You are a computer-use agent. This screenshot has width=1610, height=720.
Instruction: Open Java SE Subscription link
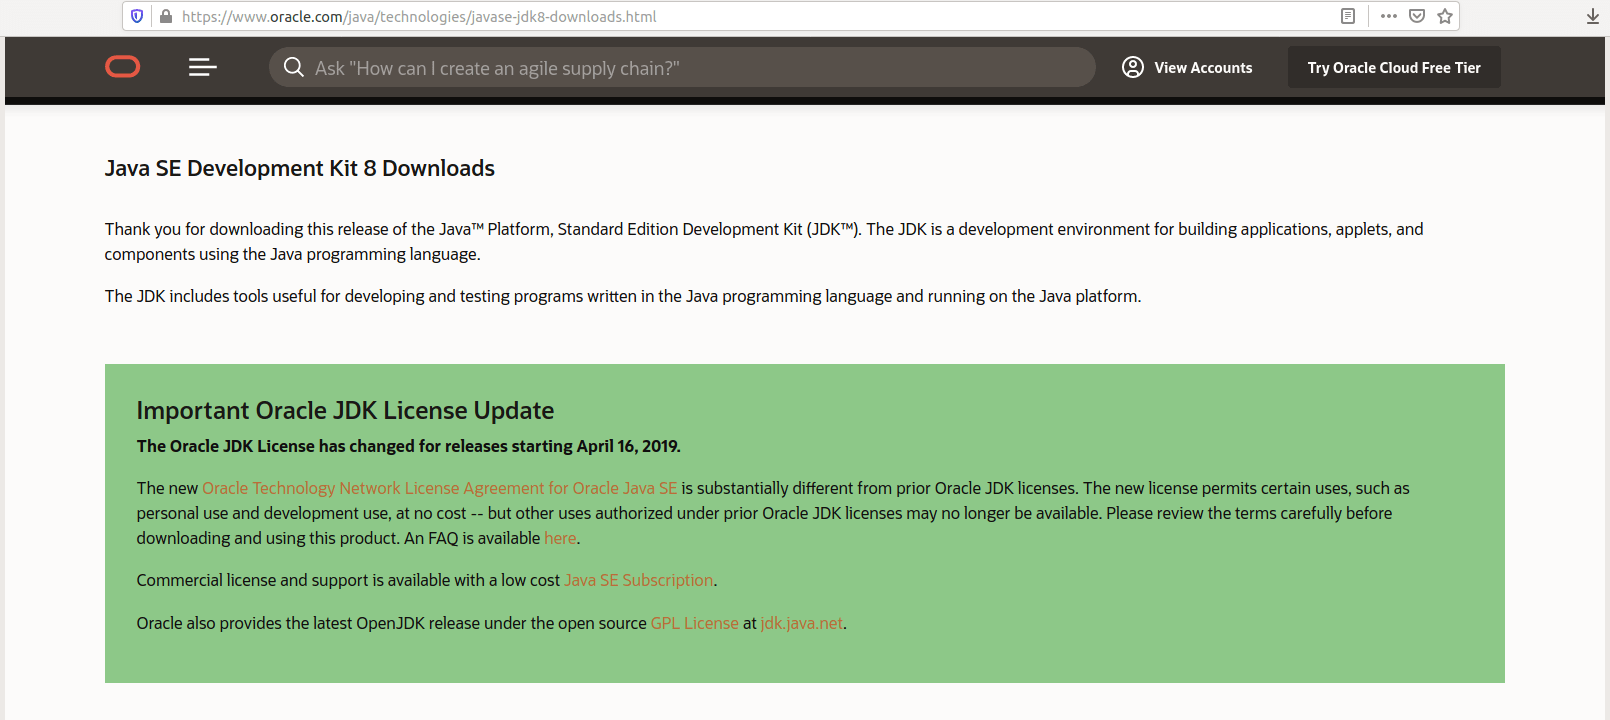pyautogui.click(x=639, y=580)
